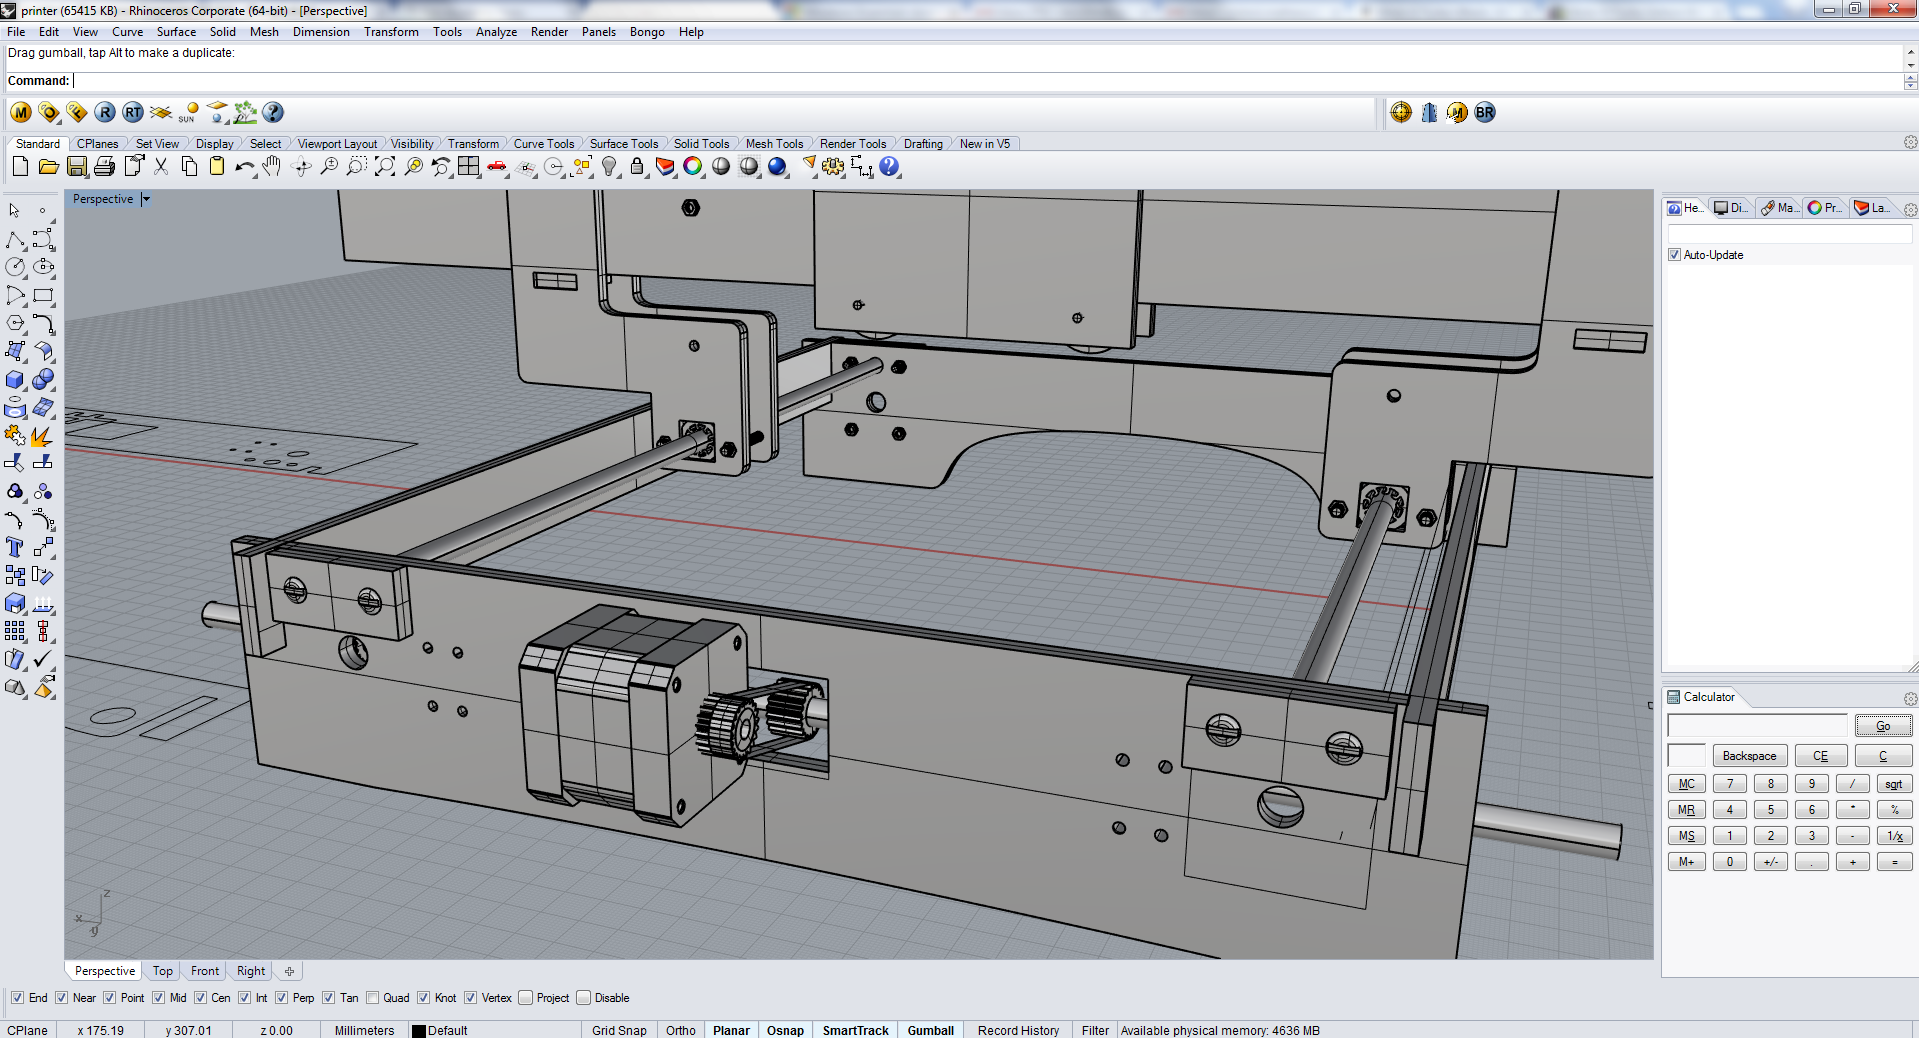Viewport: 1919px width, 1038px height.
Task: Select the Circle tool in the sidebar
Action: (15, 267)
